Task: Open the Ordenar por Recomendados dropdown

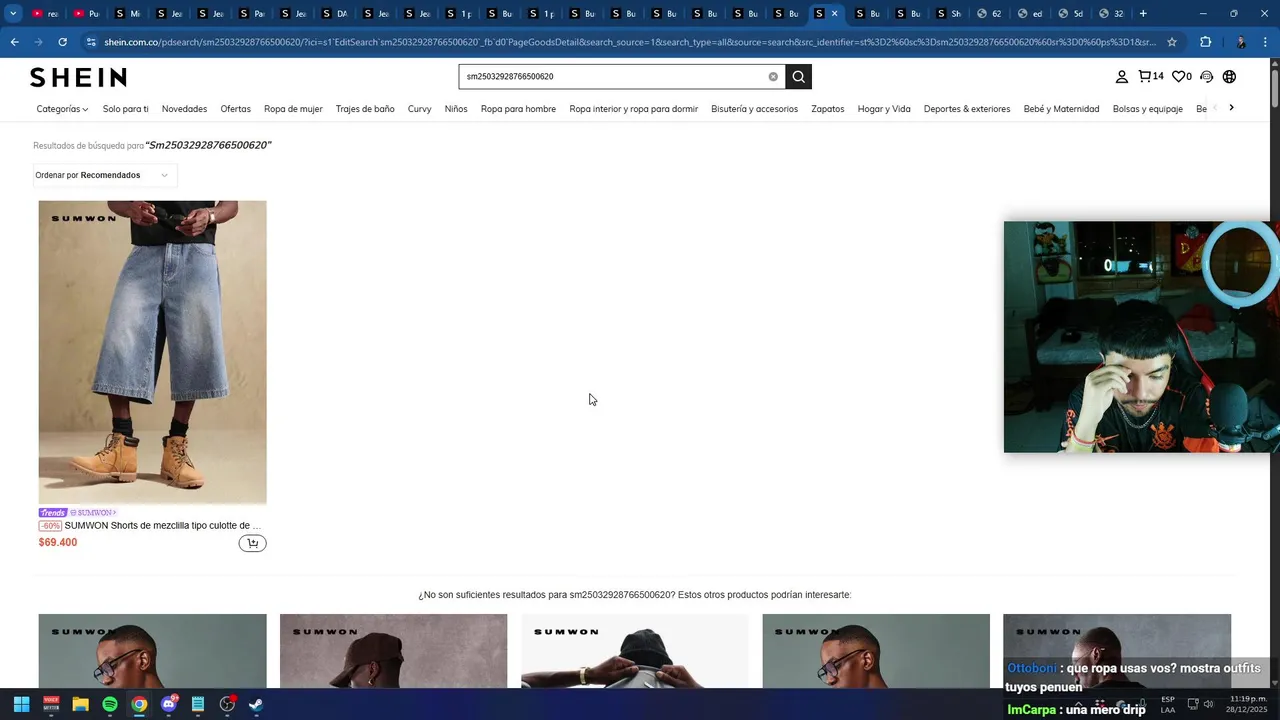Action: tap(105, 175)
